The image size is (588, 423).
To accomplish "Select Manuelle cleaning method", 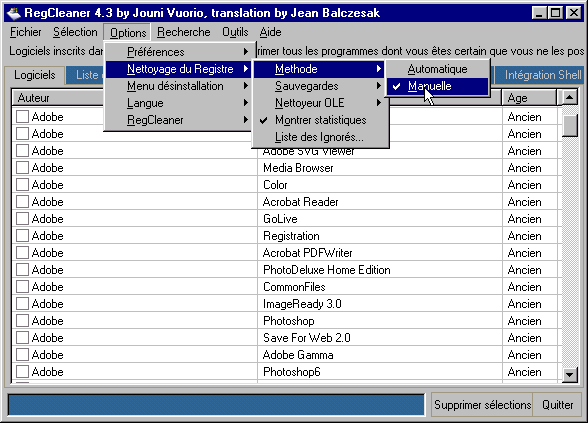I will pos(438,86).
